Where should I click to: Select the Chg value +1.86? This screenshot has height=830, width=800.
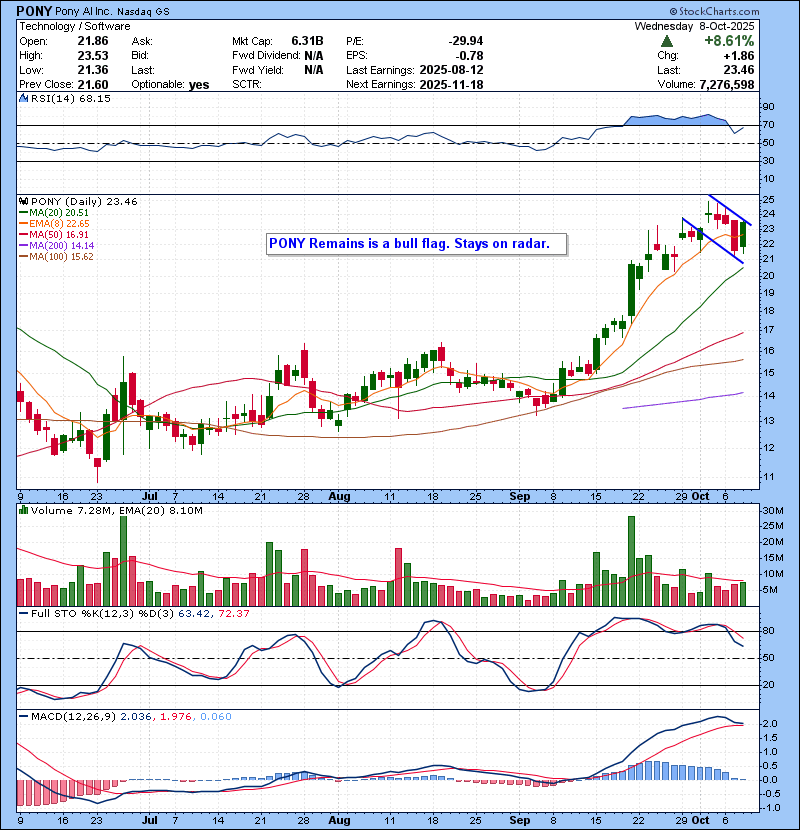click(x=739, y=56)
